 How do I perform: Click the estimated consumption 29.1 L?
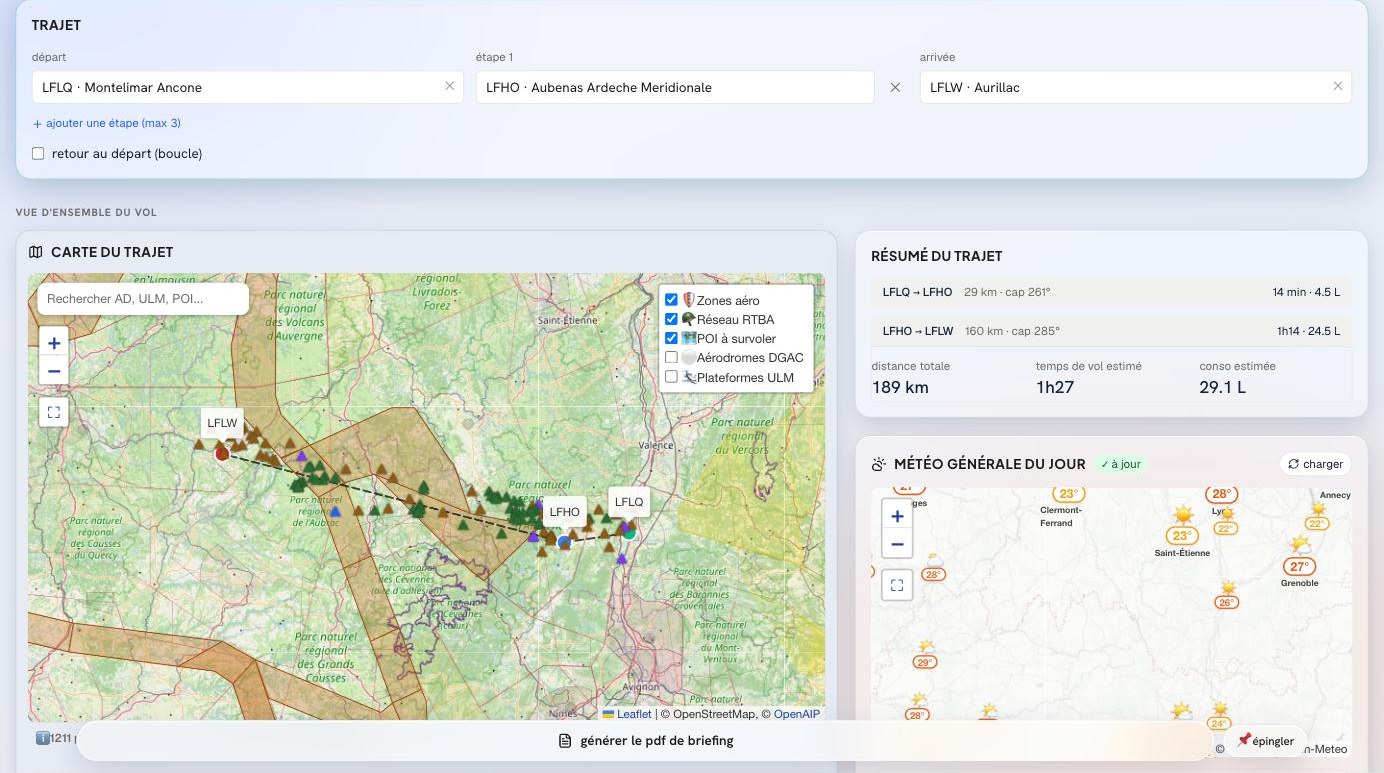click(1223, 387)
